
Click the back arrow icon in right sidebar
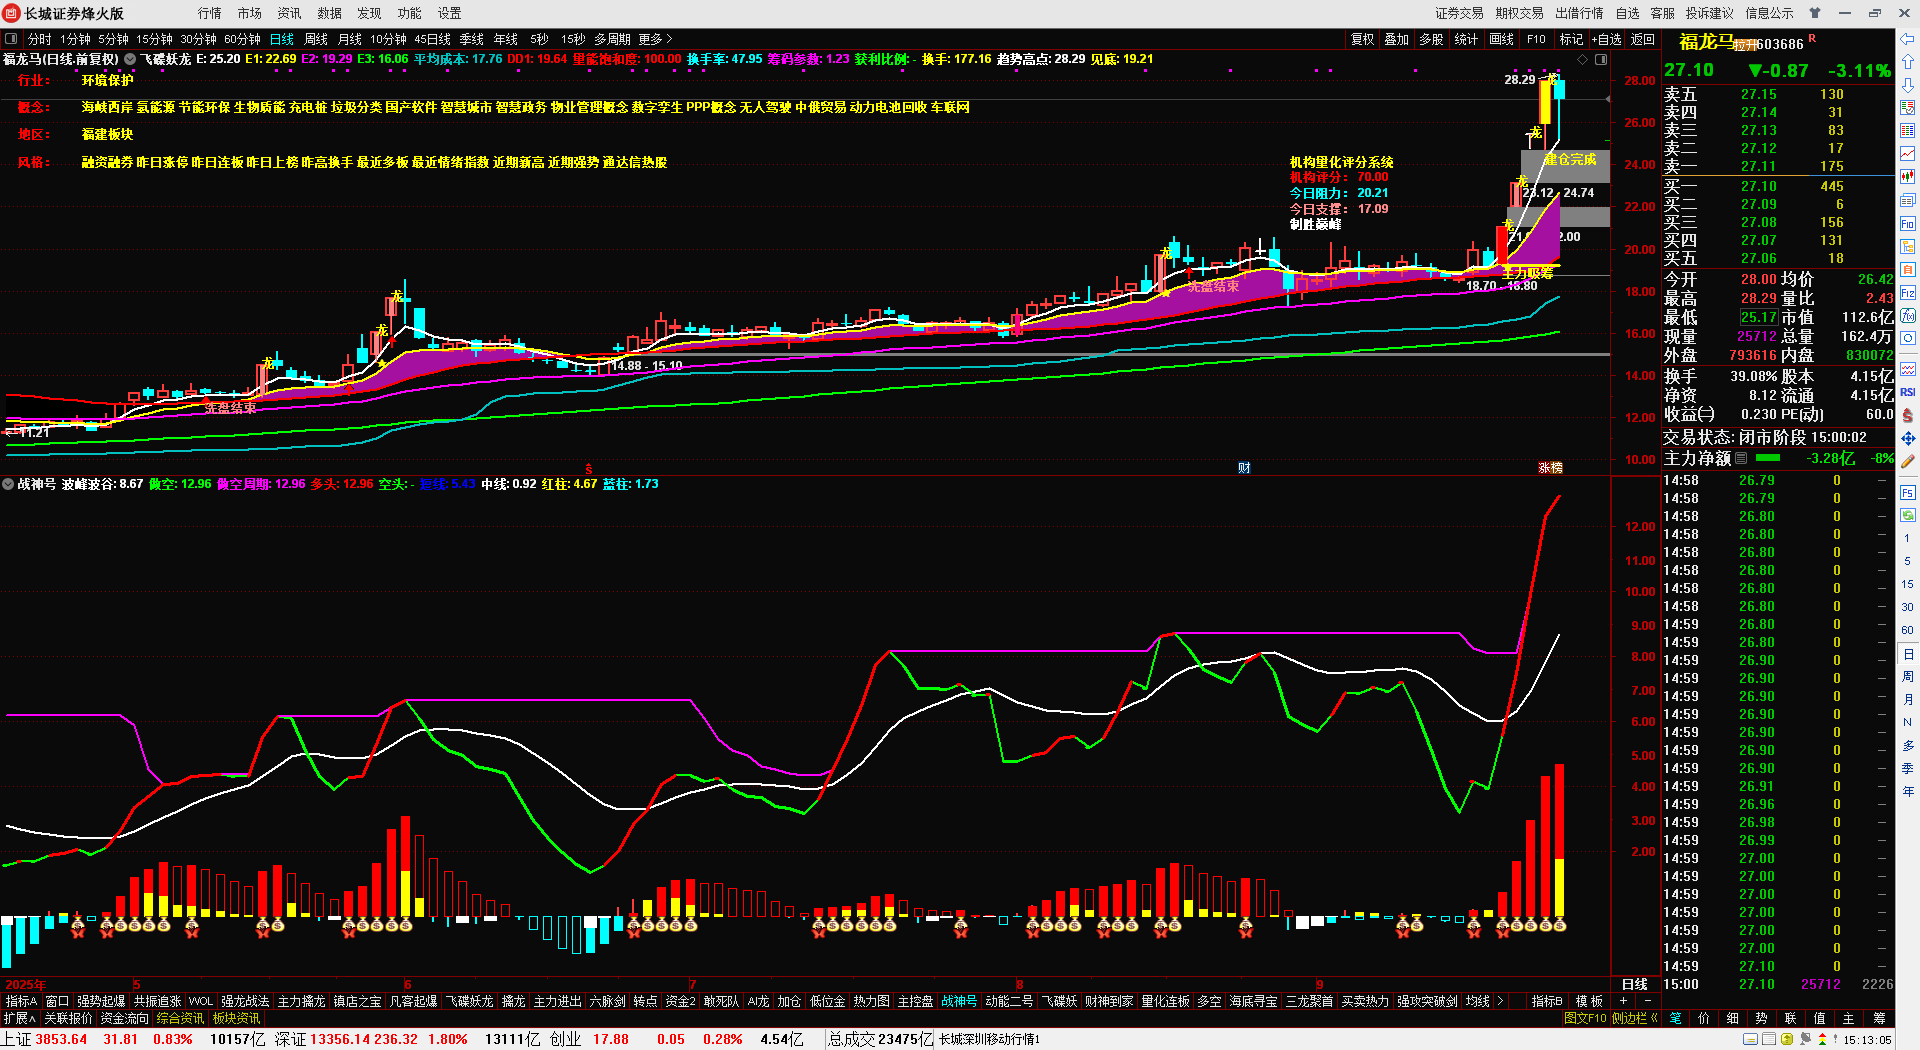tap(1908, 40)
